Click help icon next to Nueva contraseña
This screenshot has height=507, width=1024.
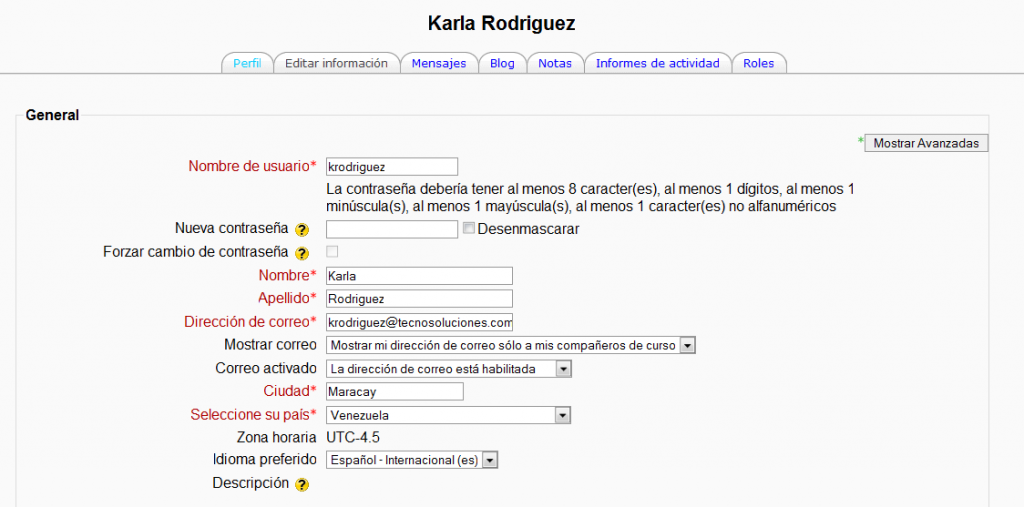(x=302, y=230)
